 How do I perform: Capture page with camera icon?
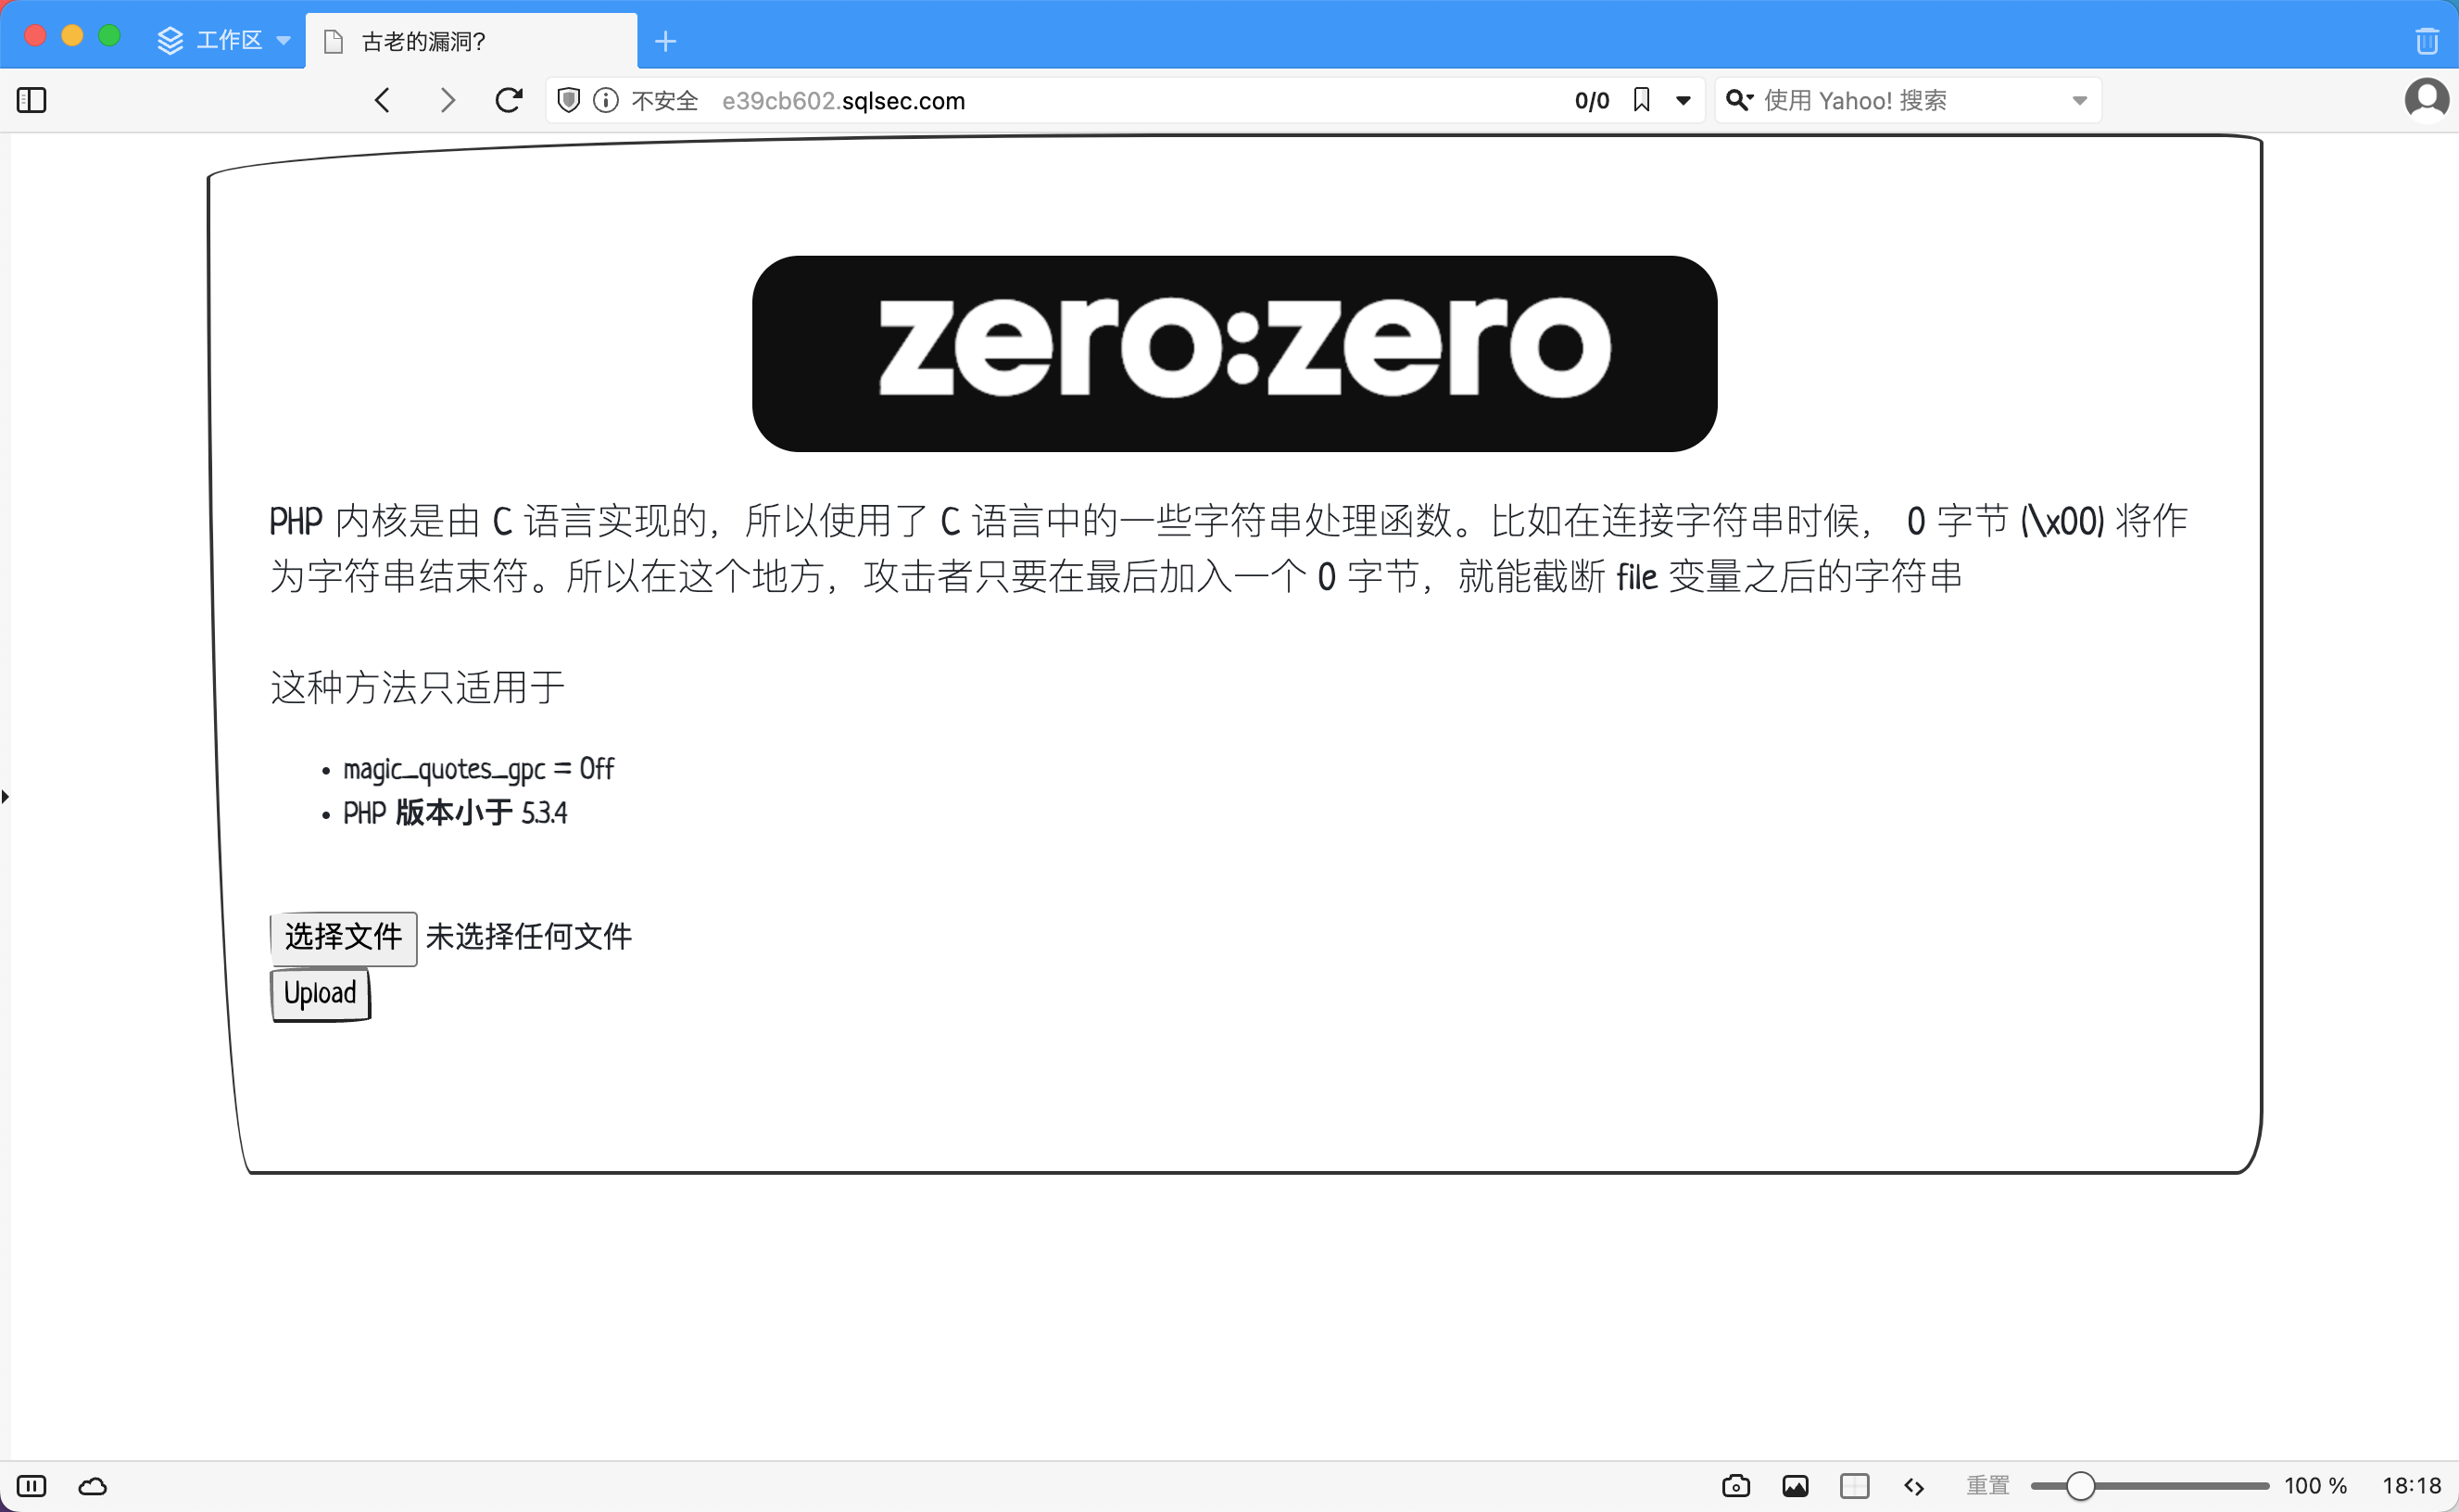(1736, 1486)
